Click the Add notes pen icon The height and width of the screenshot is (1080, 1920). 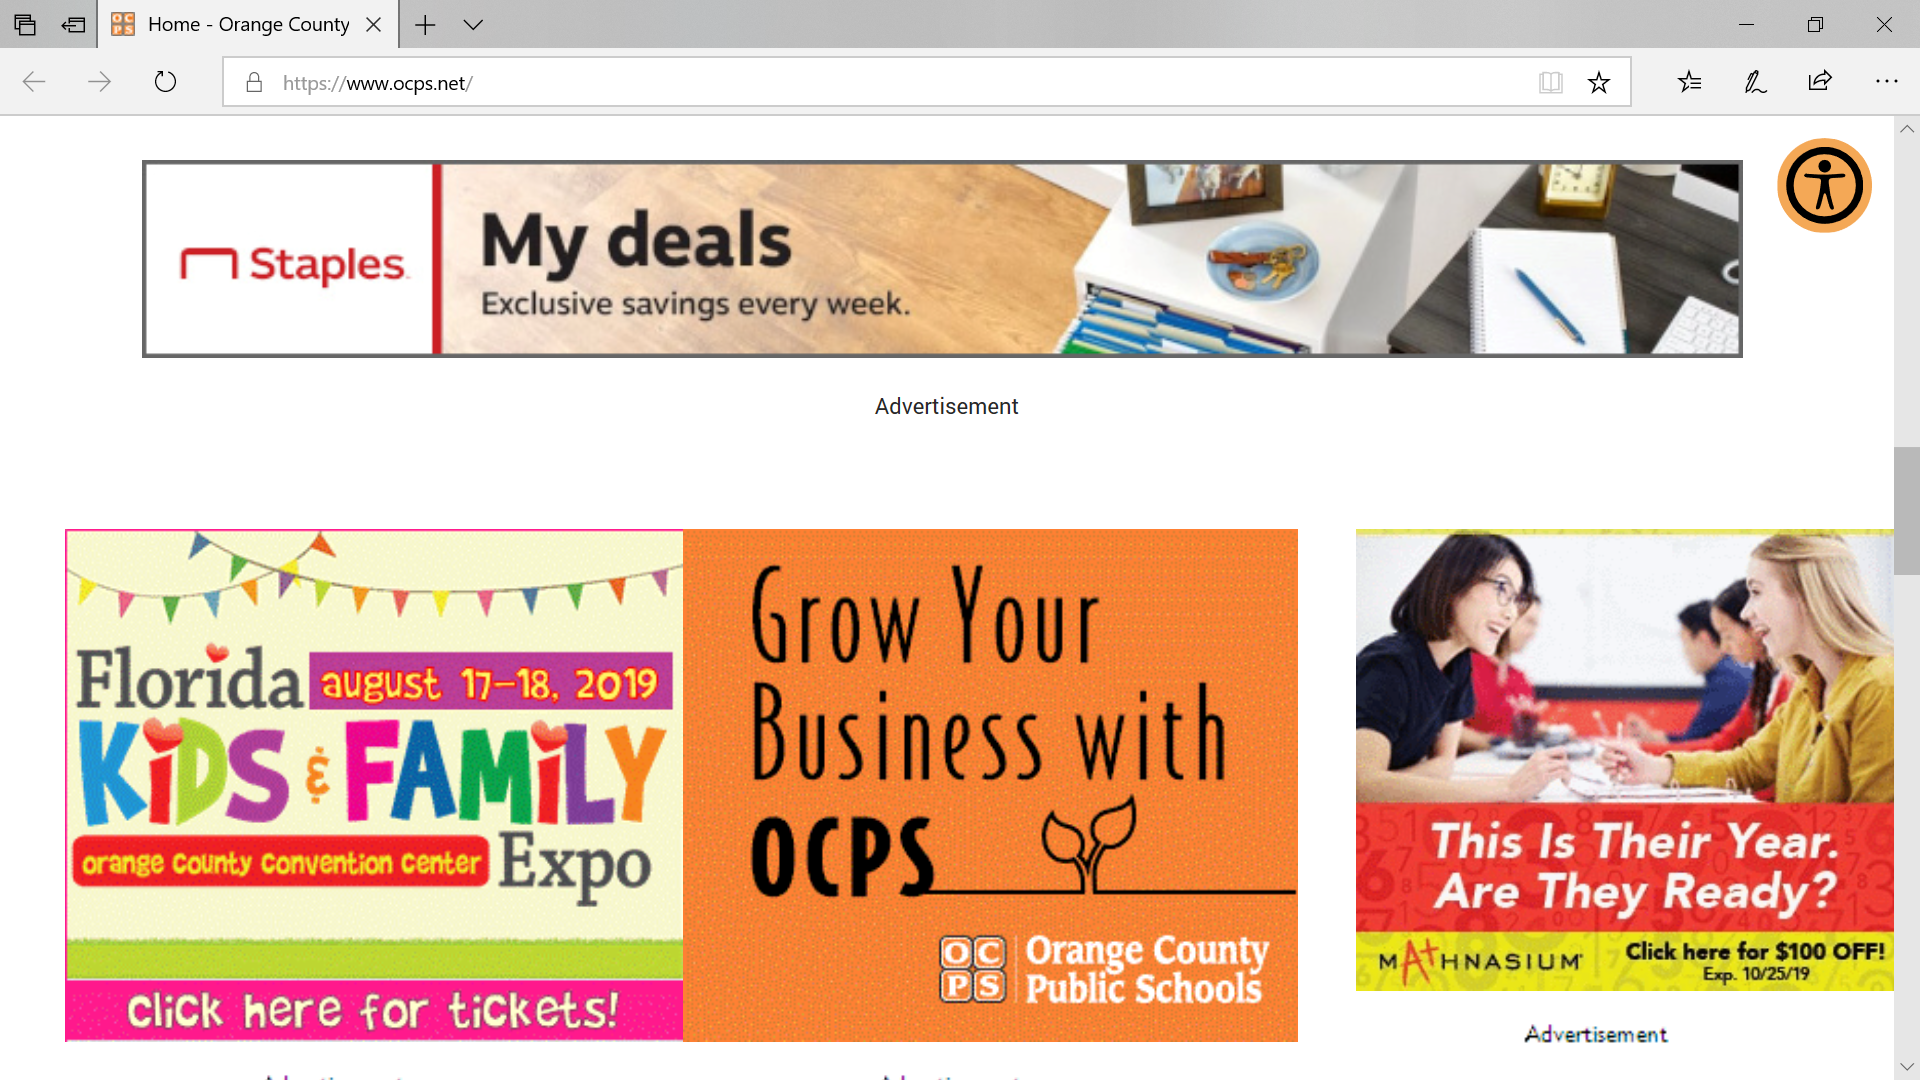1755,82
